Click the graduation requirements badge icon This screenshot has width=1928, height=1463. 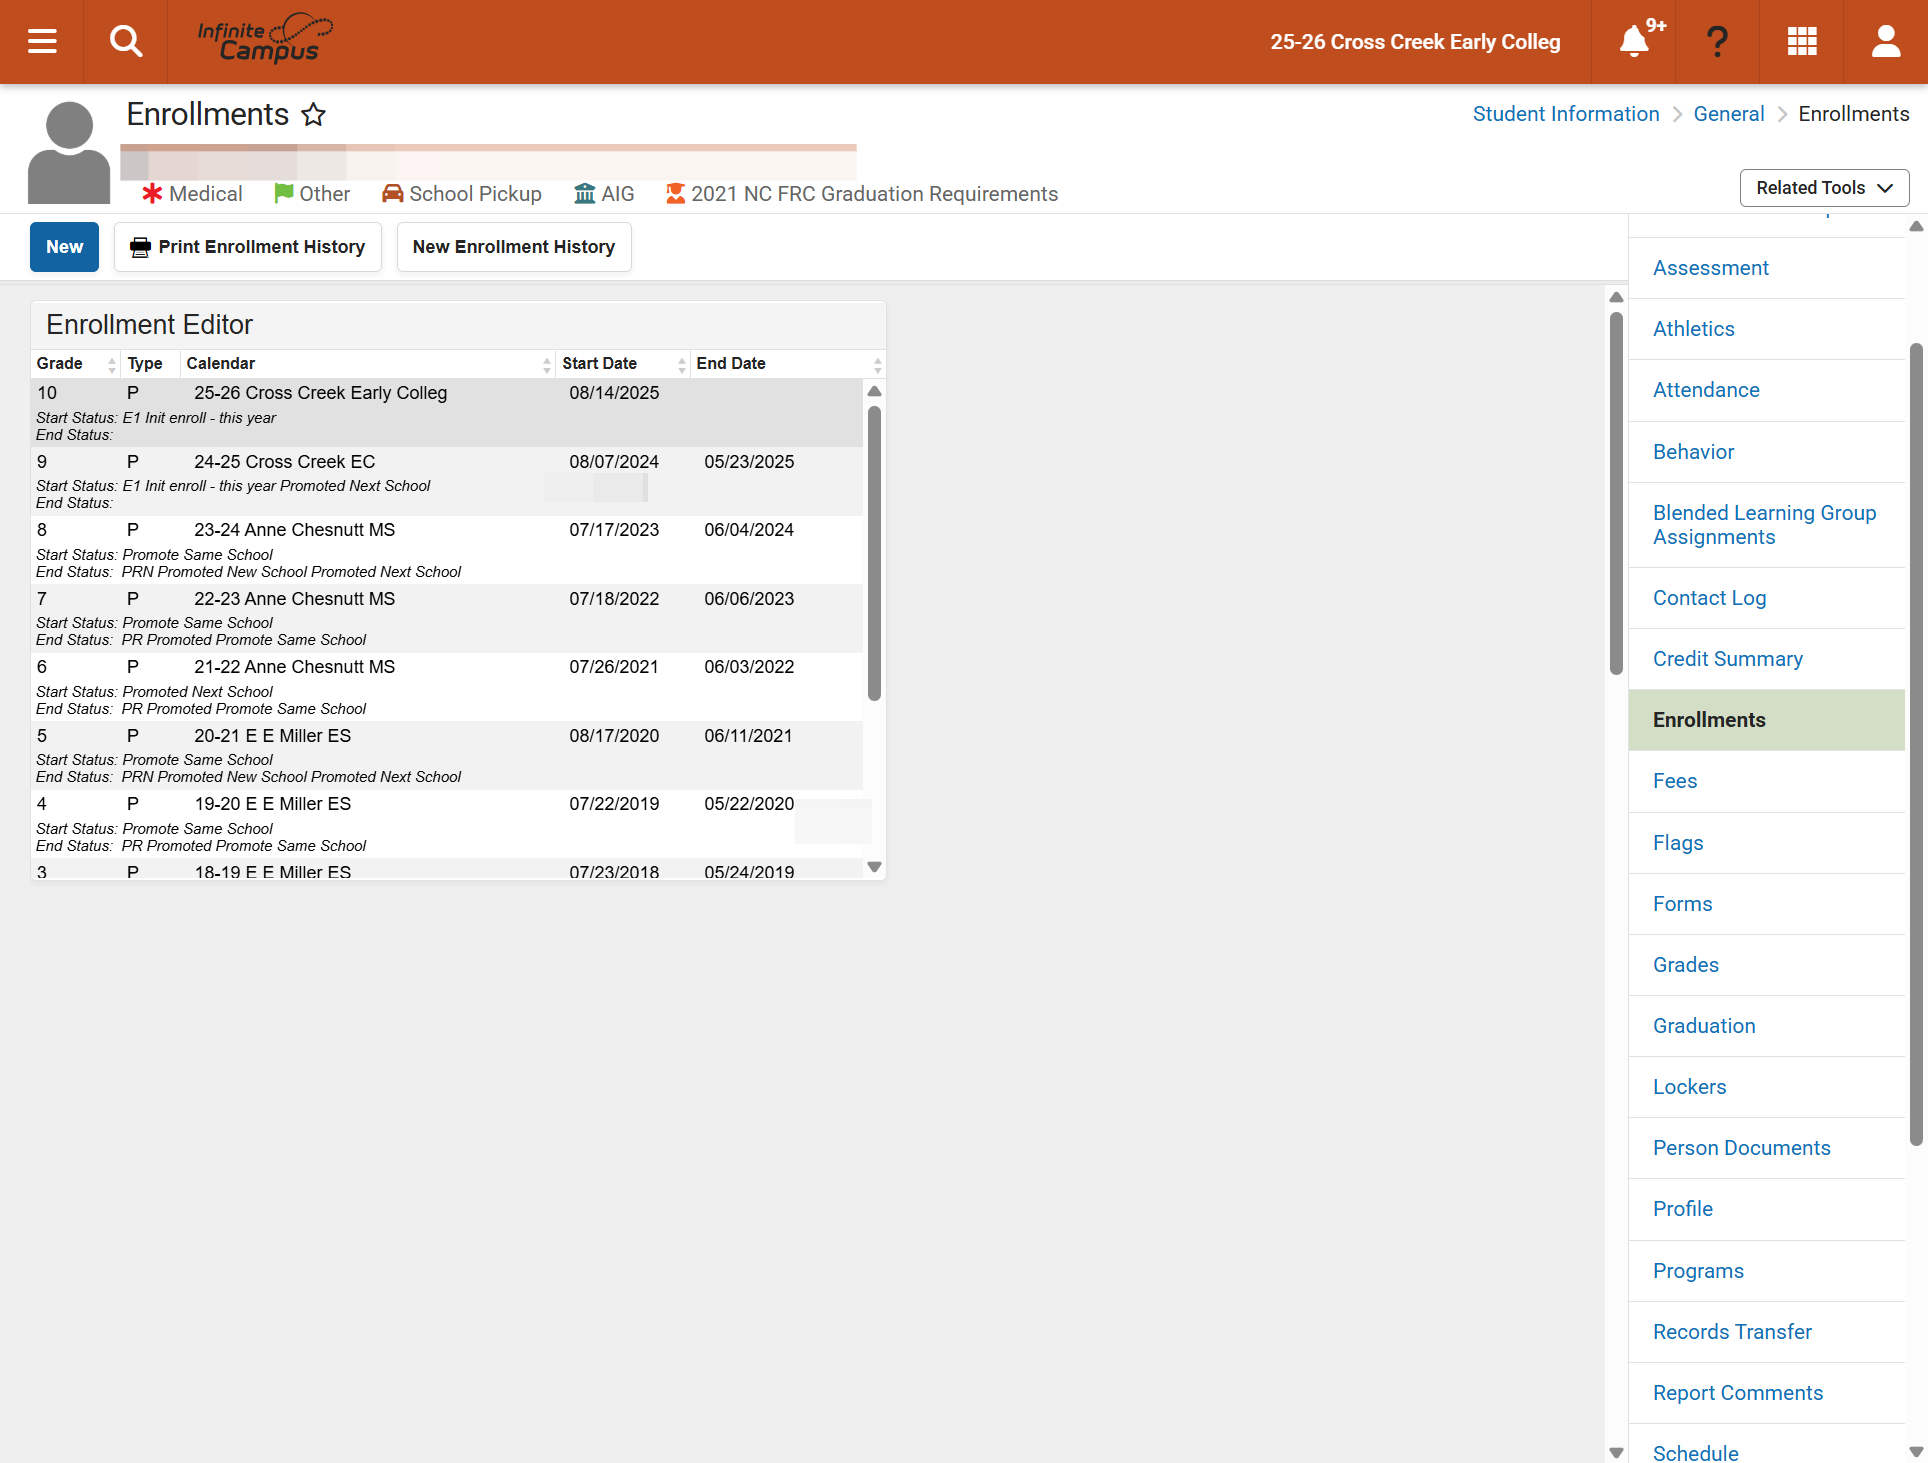click(x=676, y=193)
